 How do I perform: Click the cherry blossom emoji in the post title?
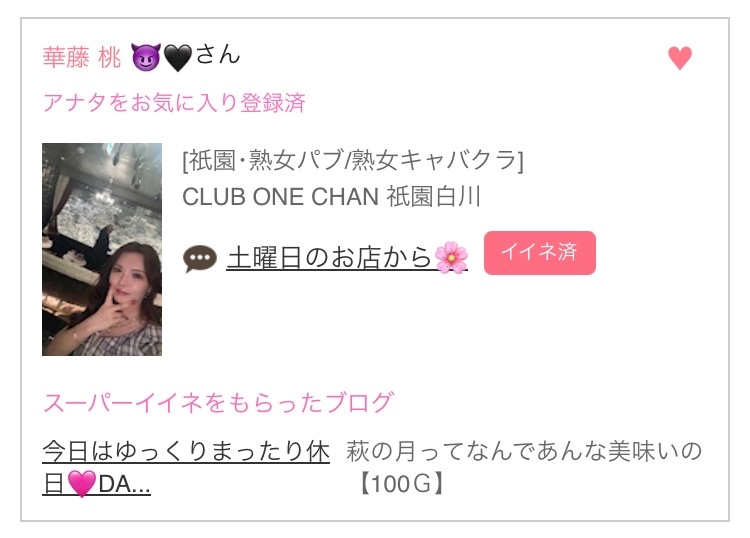[x=451, y=257]
